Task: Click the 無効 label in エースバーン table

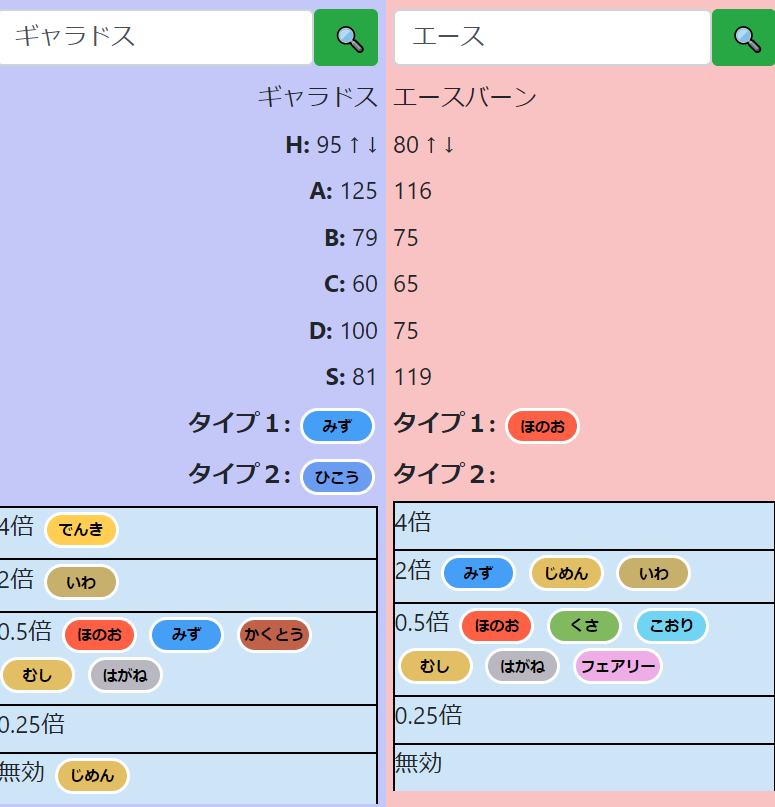Action: [x=418, y=763]
